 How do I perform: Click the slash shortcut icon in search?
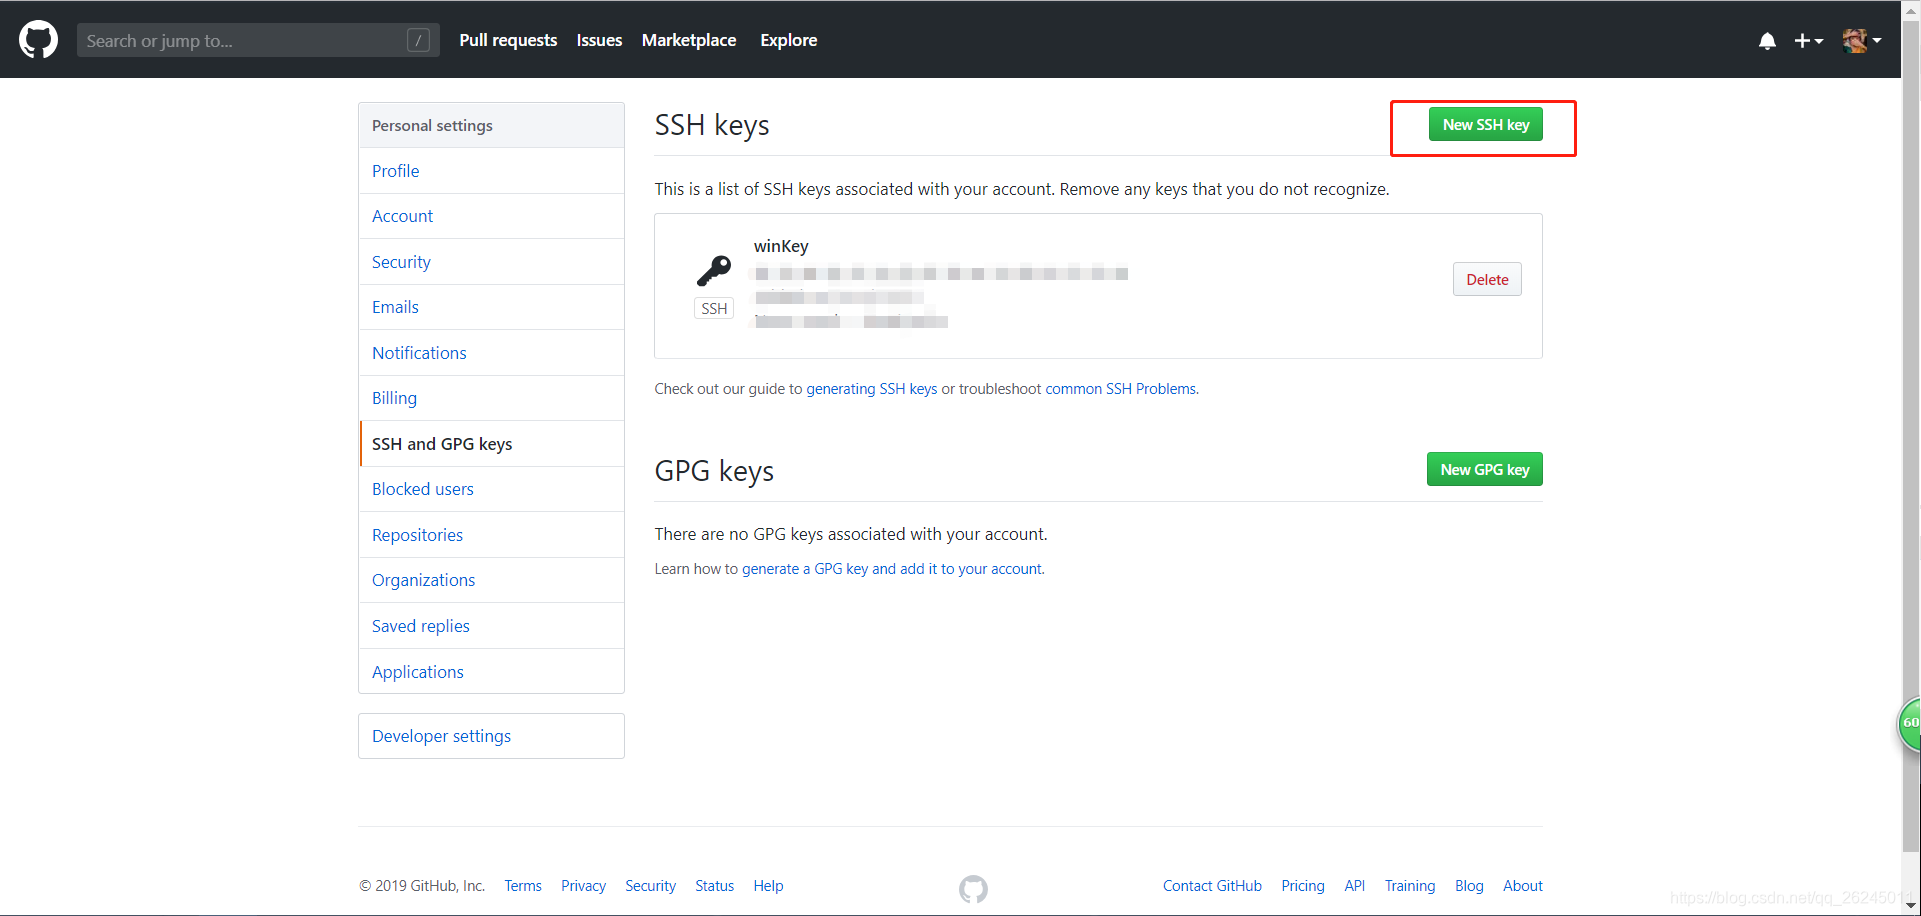[418, 40]
